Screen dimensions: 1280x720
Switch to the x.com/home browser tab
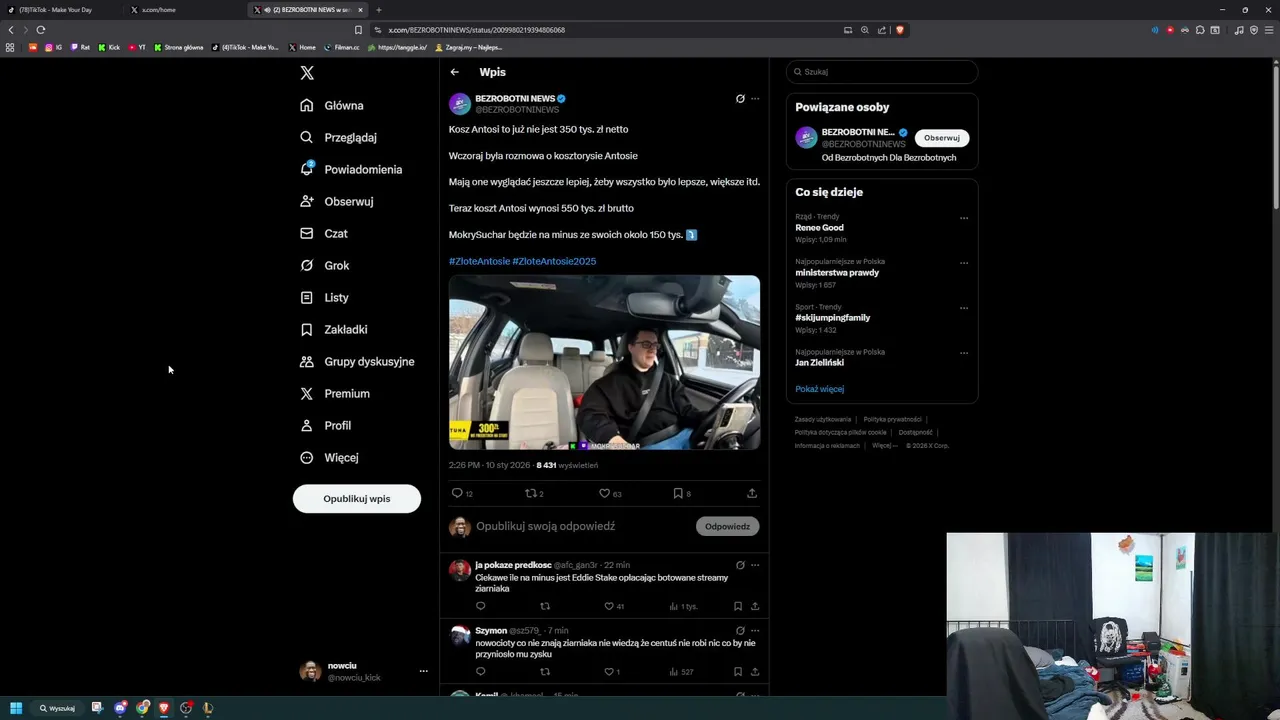coord(185,10)
